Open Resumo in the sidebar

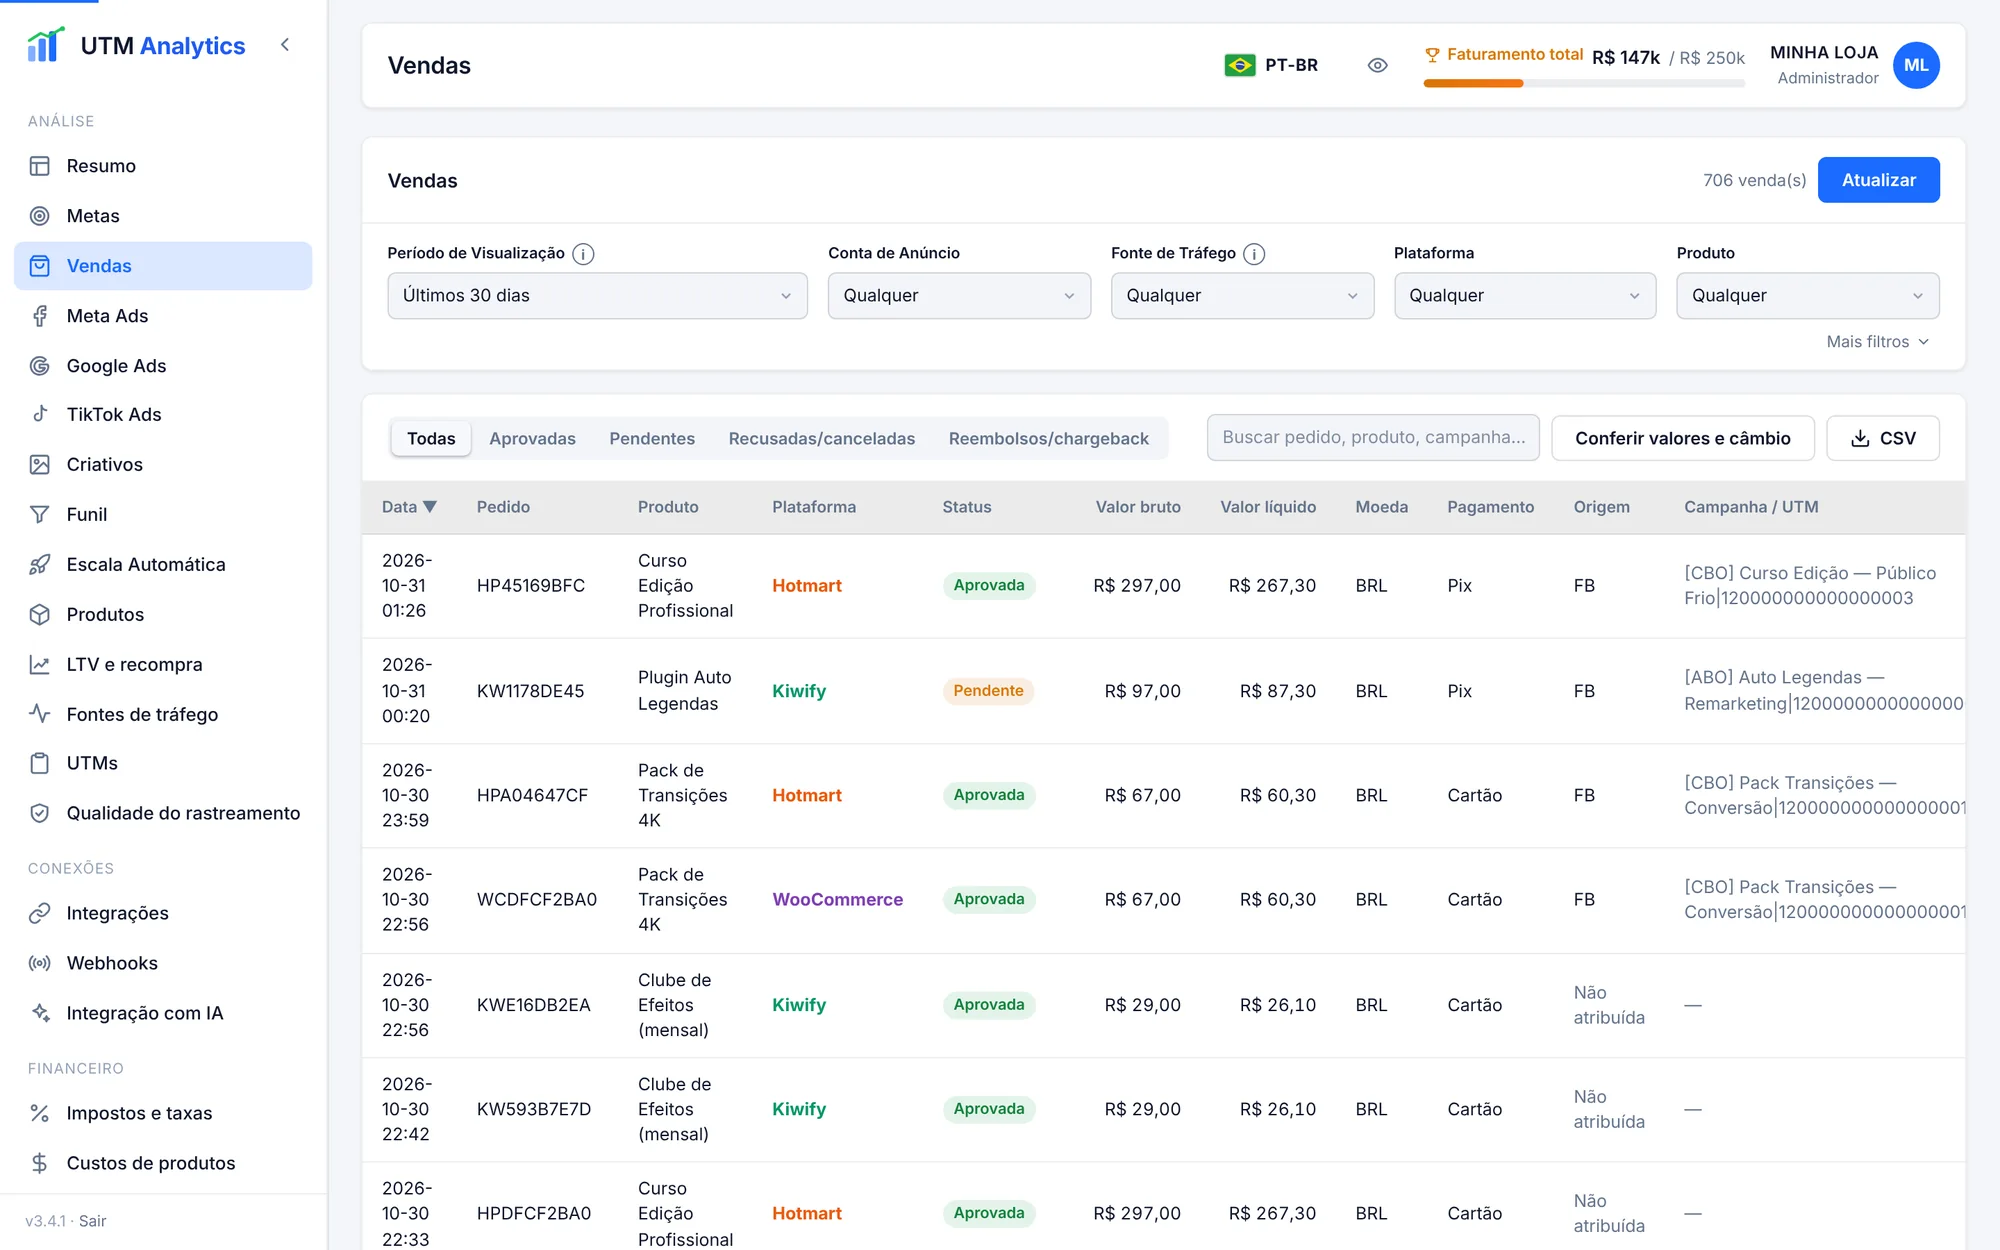click(163, 166)
